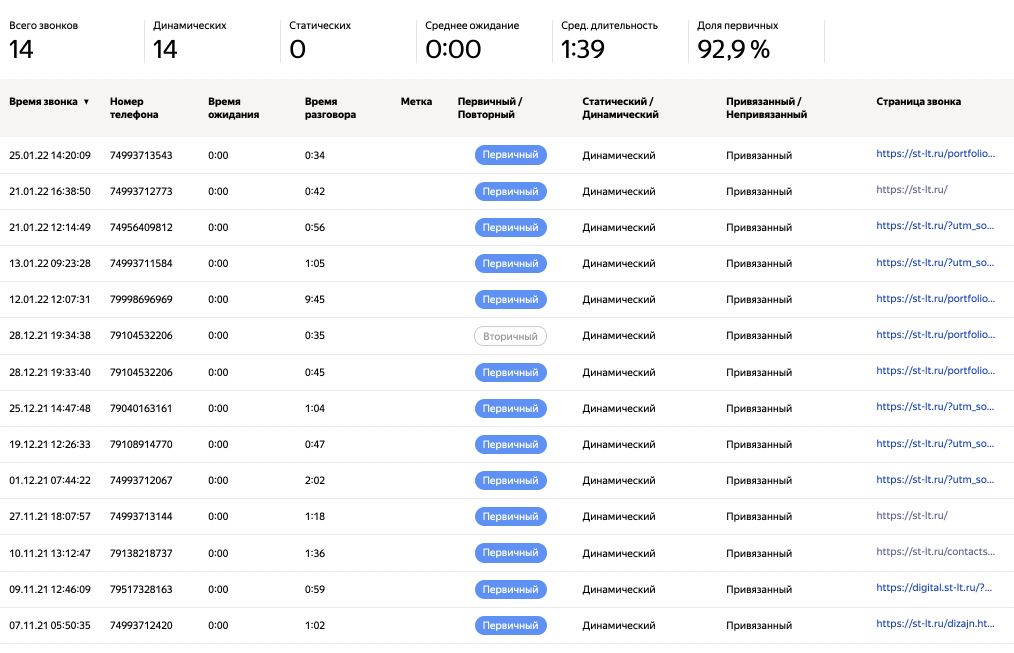This screenshot has height=653, width=1014.
Task: Click the Номер телефона column header
Action: [134, 108]
